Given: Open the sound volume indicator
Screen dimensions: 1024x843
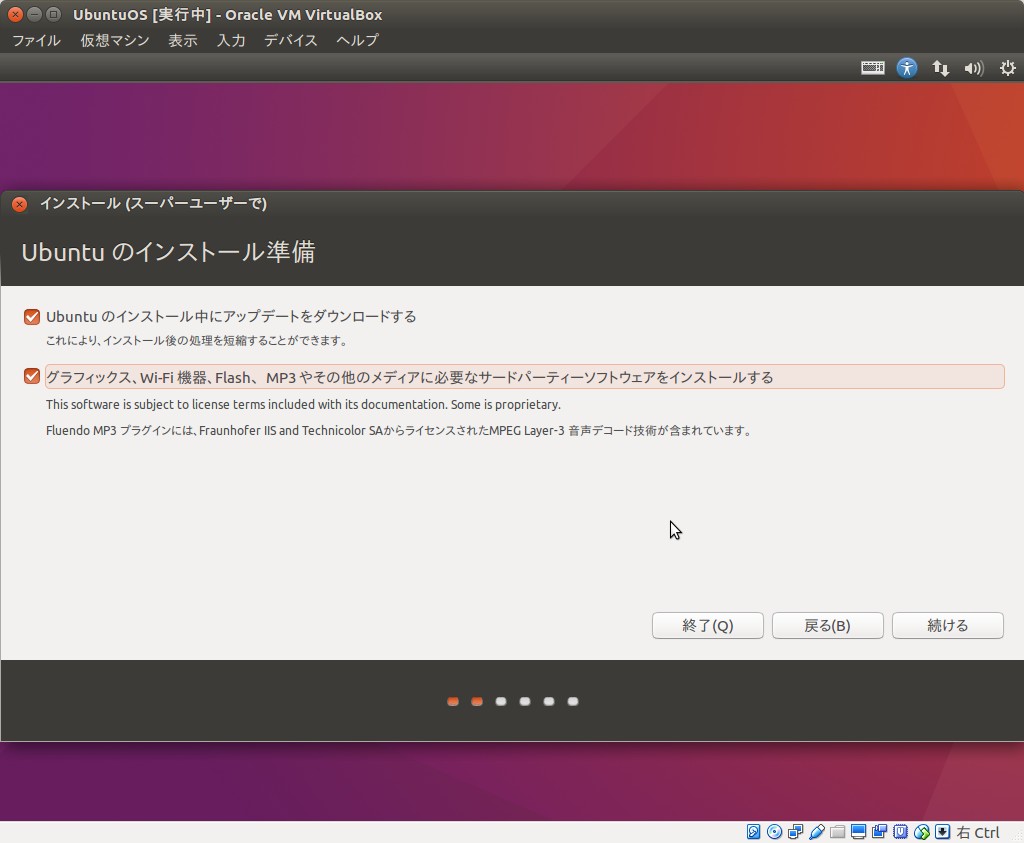Looking at the screenshot, I should click(974, 68).
